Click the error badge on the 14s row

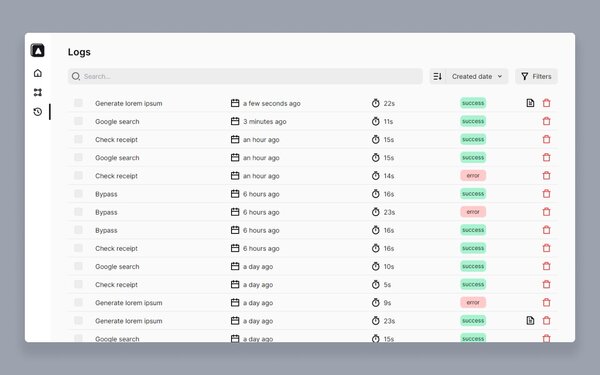click(x=473, y=176)
